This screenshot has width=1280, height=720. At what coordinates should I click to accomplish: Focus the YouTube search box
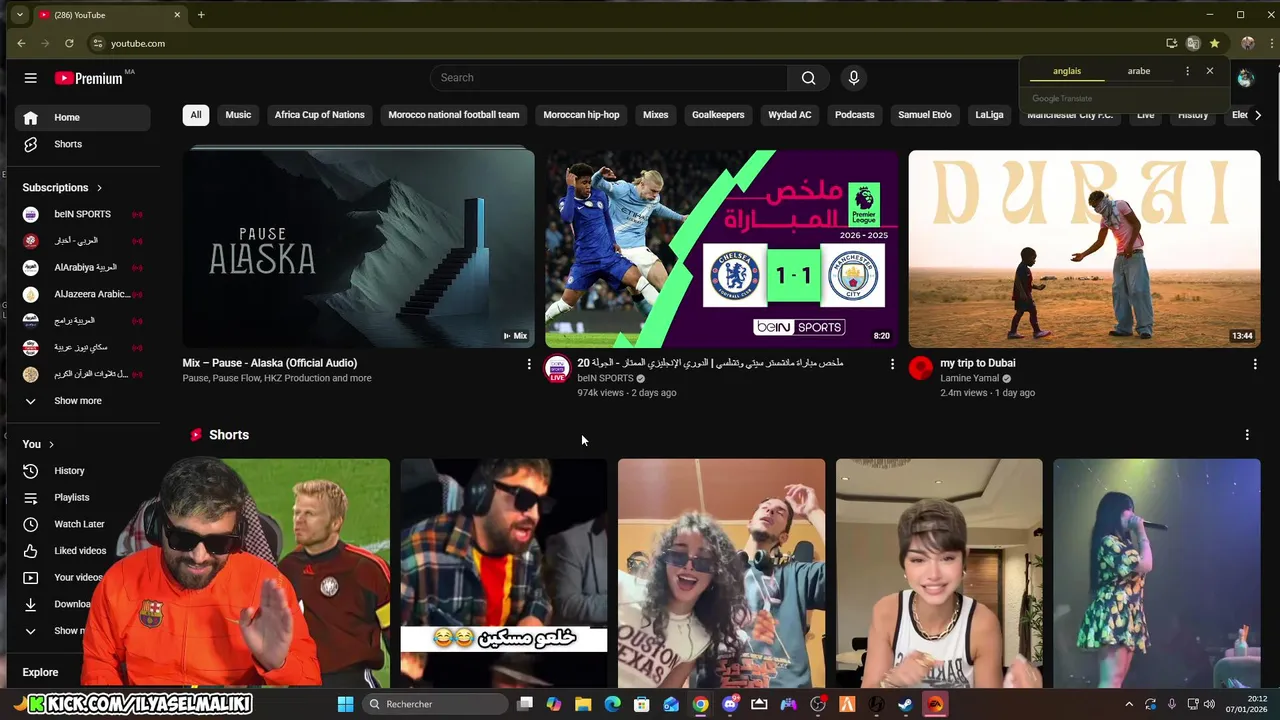pos(609,78)
